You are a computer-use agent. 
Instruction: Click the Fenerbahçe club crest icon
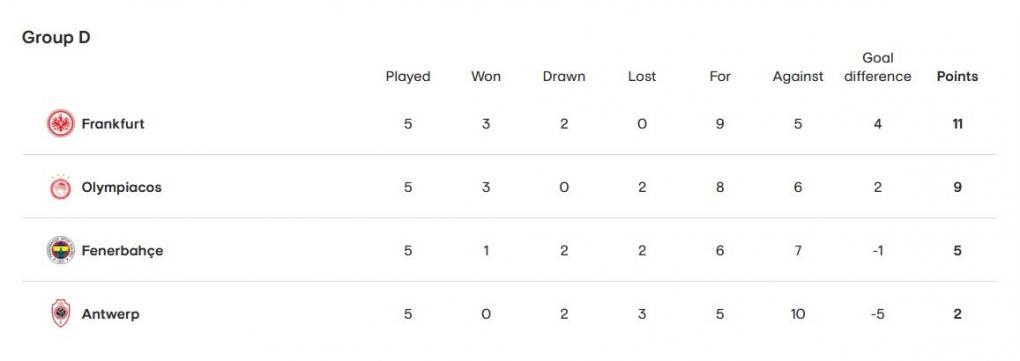[x=60, y=250]
